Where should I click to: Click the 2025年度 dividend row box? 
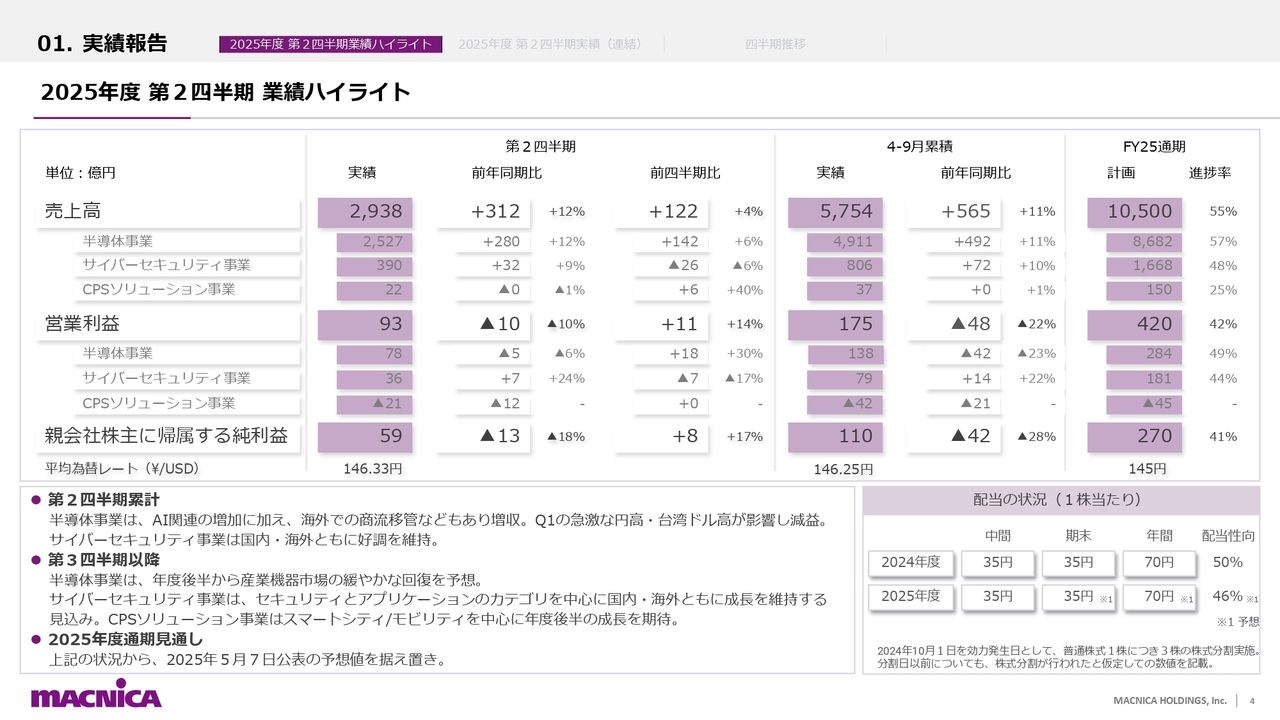911,596
